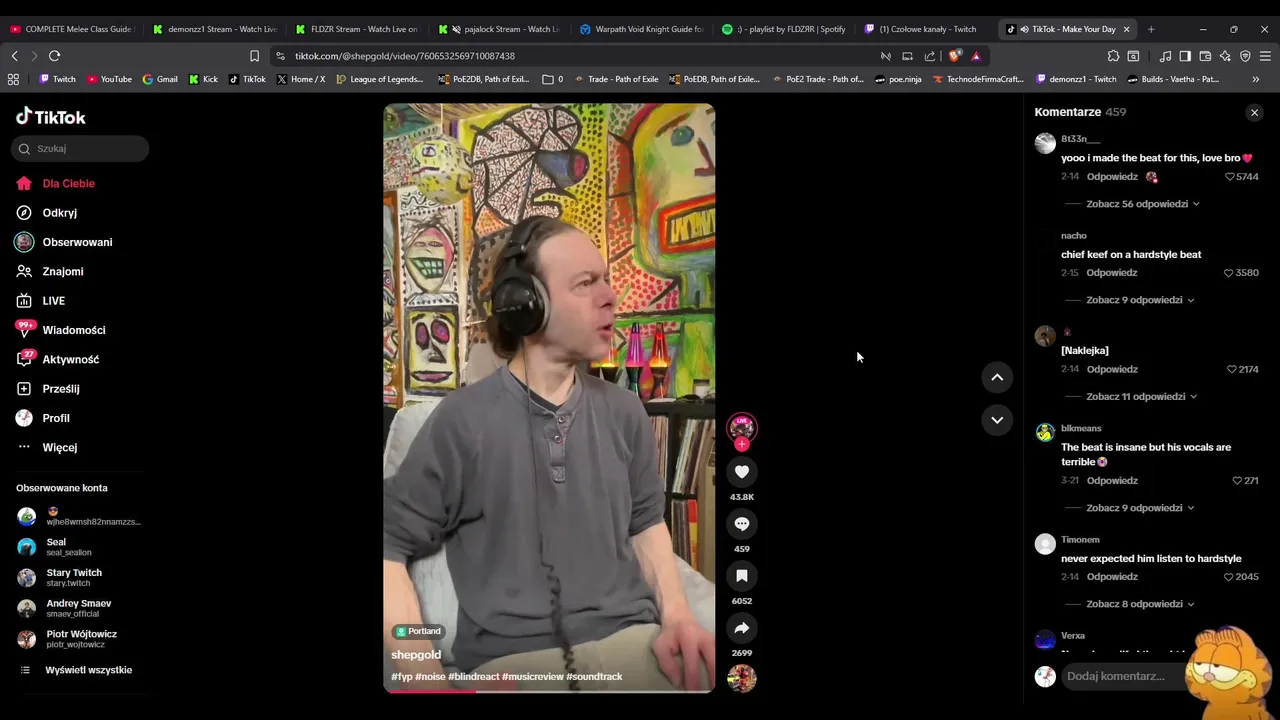The height and width of the screenshot is (720, 1280).
Task: Open Prześlij upload page
Action: pos(49,389)
